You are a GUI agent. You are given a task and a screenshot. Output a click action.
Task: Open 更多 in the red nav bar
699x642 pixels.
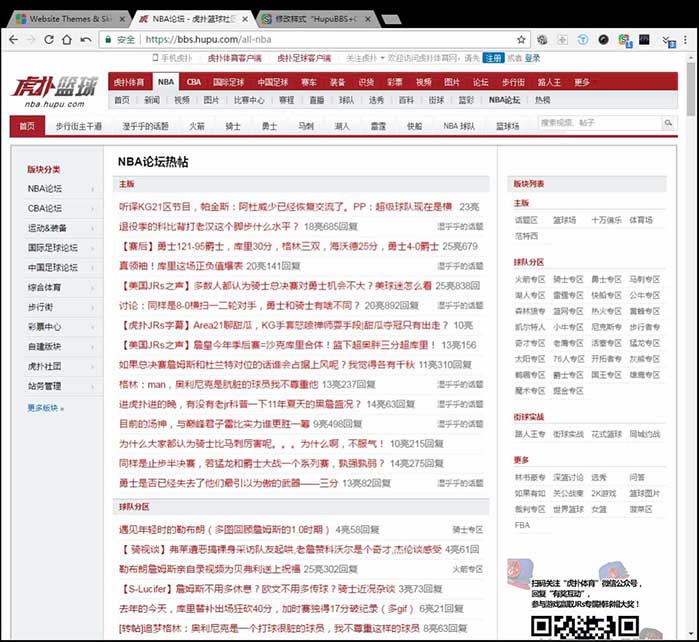tap(582, 82)
